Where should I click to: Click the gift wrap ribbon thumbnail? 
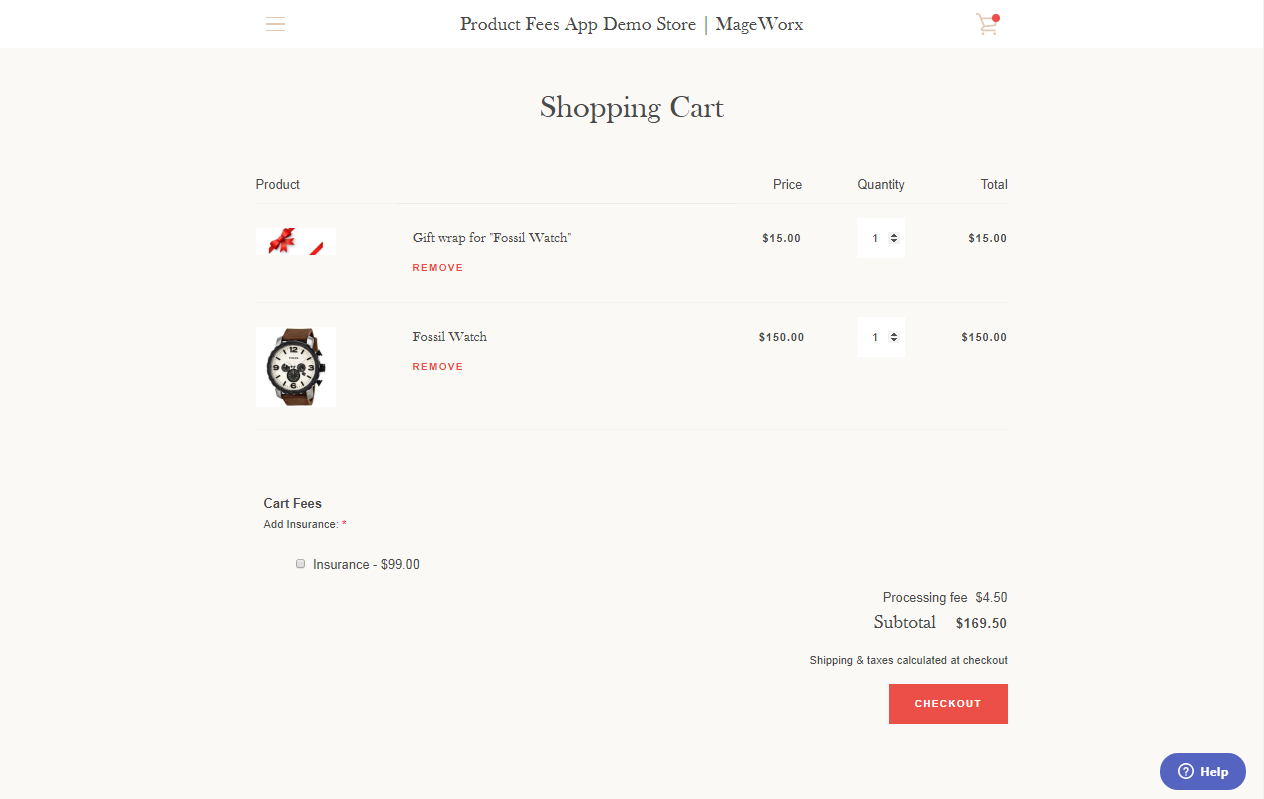tap(296, 241)
